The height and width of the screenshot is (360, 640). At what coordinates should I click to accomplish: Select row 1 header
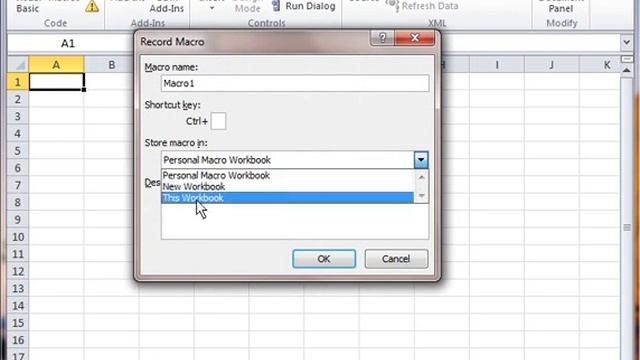18,82
